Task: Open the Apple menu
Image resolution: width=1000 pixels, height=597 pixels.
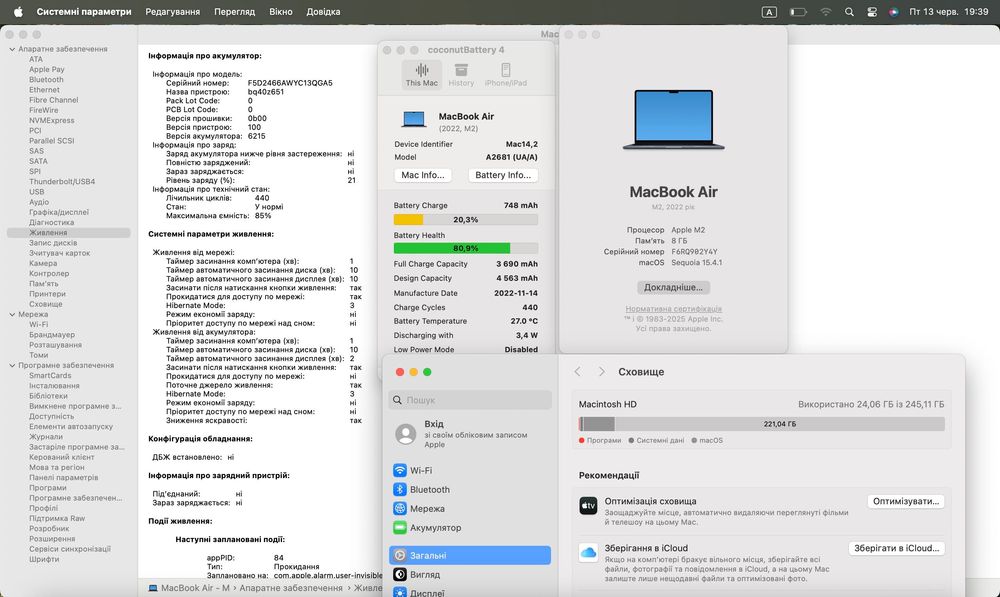Action: tap(18, 11)
